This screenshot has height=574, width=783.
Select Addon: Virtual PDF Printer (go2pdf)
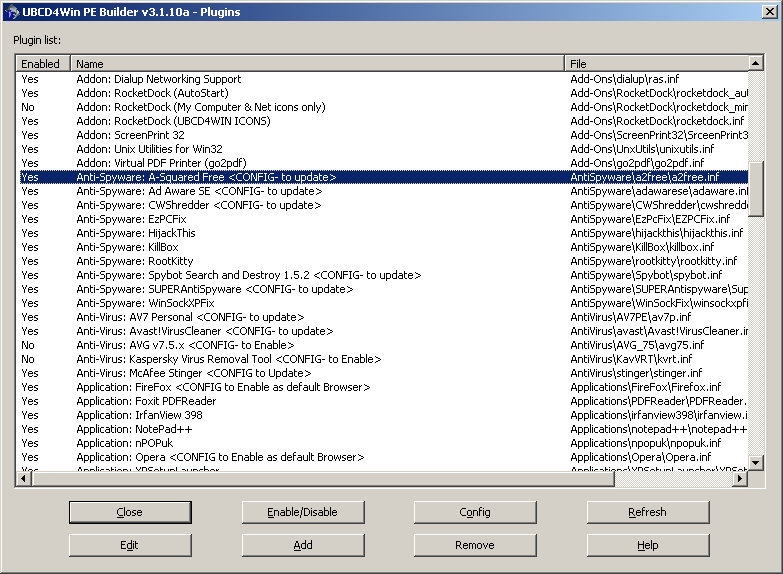click(384, 163)
